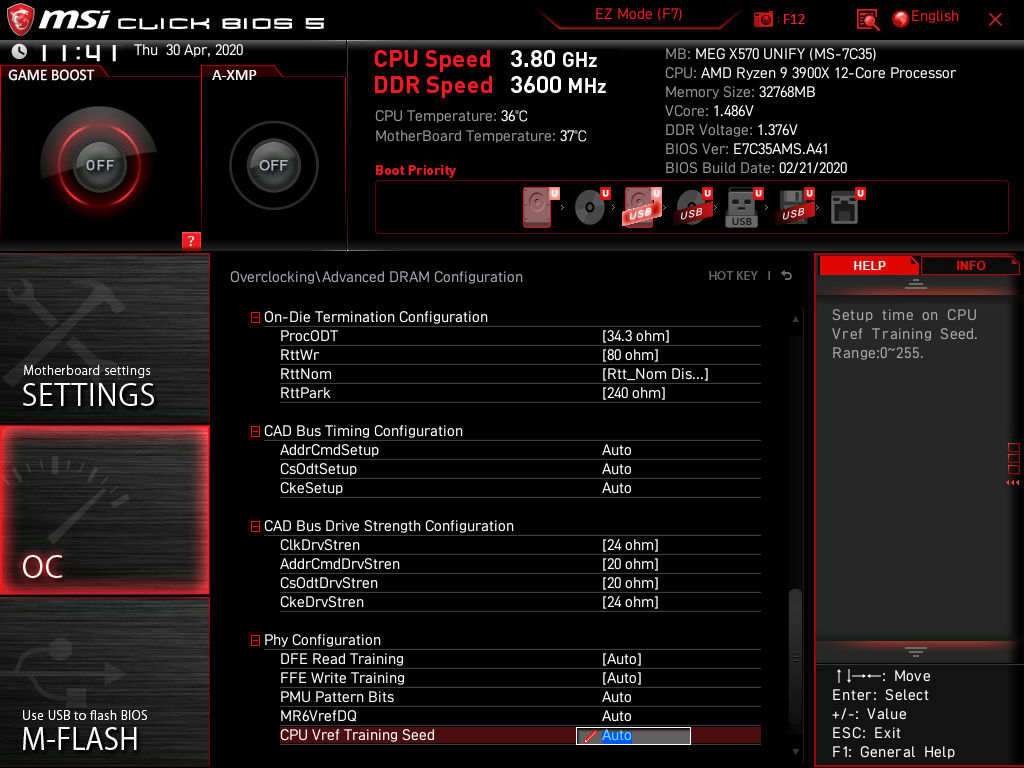Take a screenshot with the F12 camera icon

(763, 20)
